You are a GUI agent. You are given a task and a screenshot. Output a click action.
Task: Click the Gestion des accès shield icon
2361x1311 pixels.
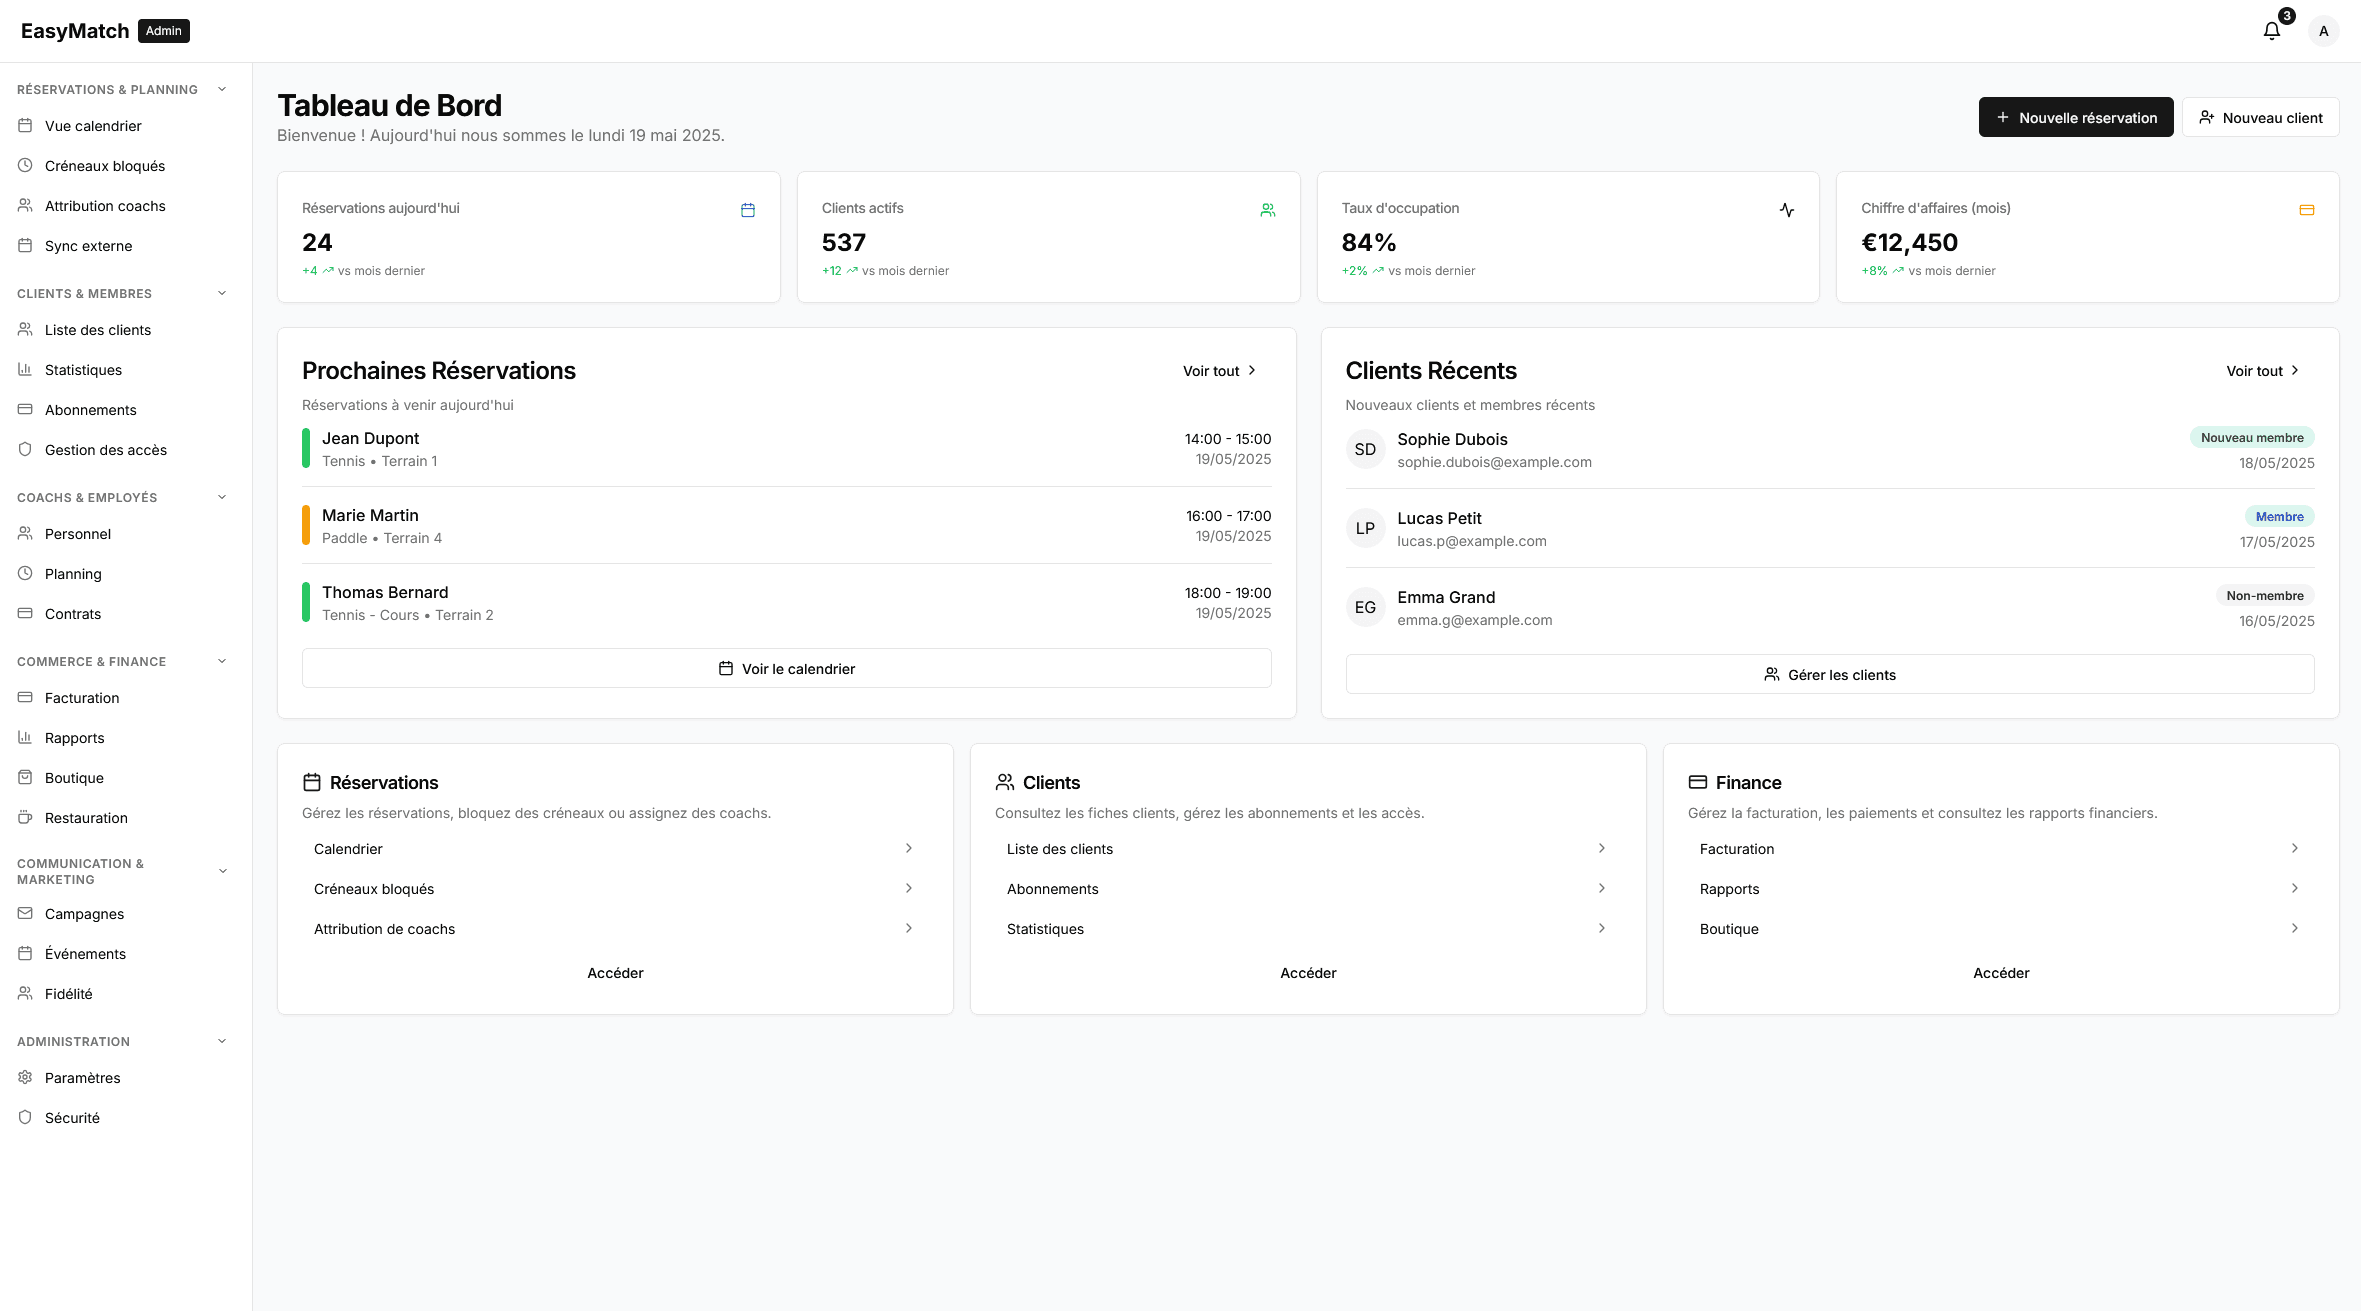tap(25, 449)
